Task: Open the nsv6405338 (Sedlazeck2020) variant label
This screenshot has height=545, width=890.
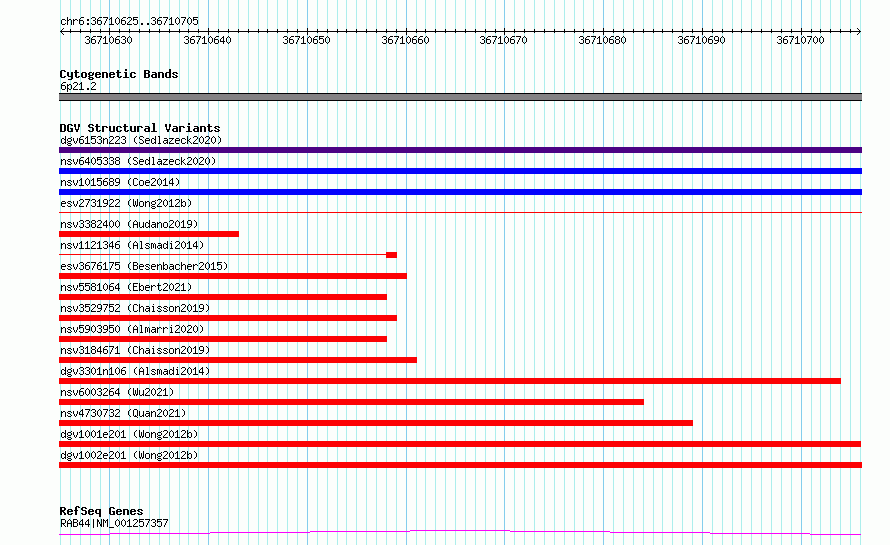Action: [138, 161]
